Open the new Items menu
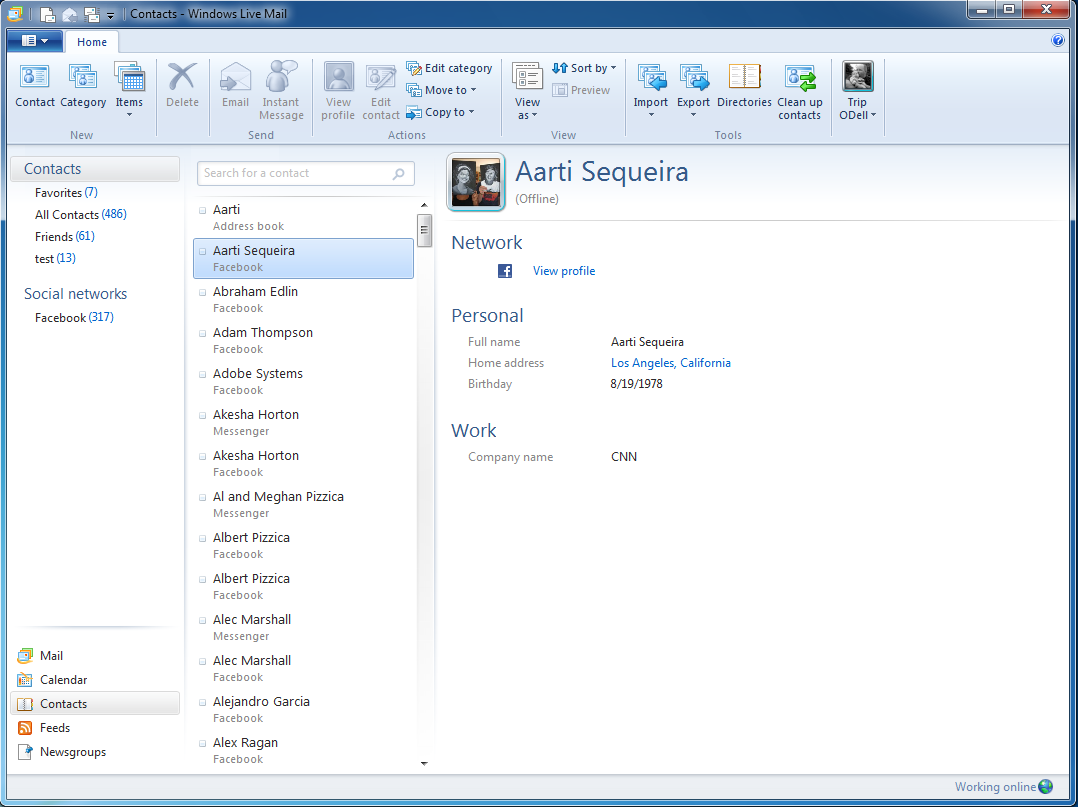Screen dimensions: 1078x807 click(x=129, y=89)
